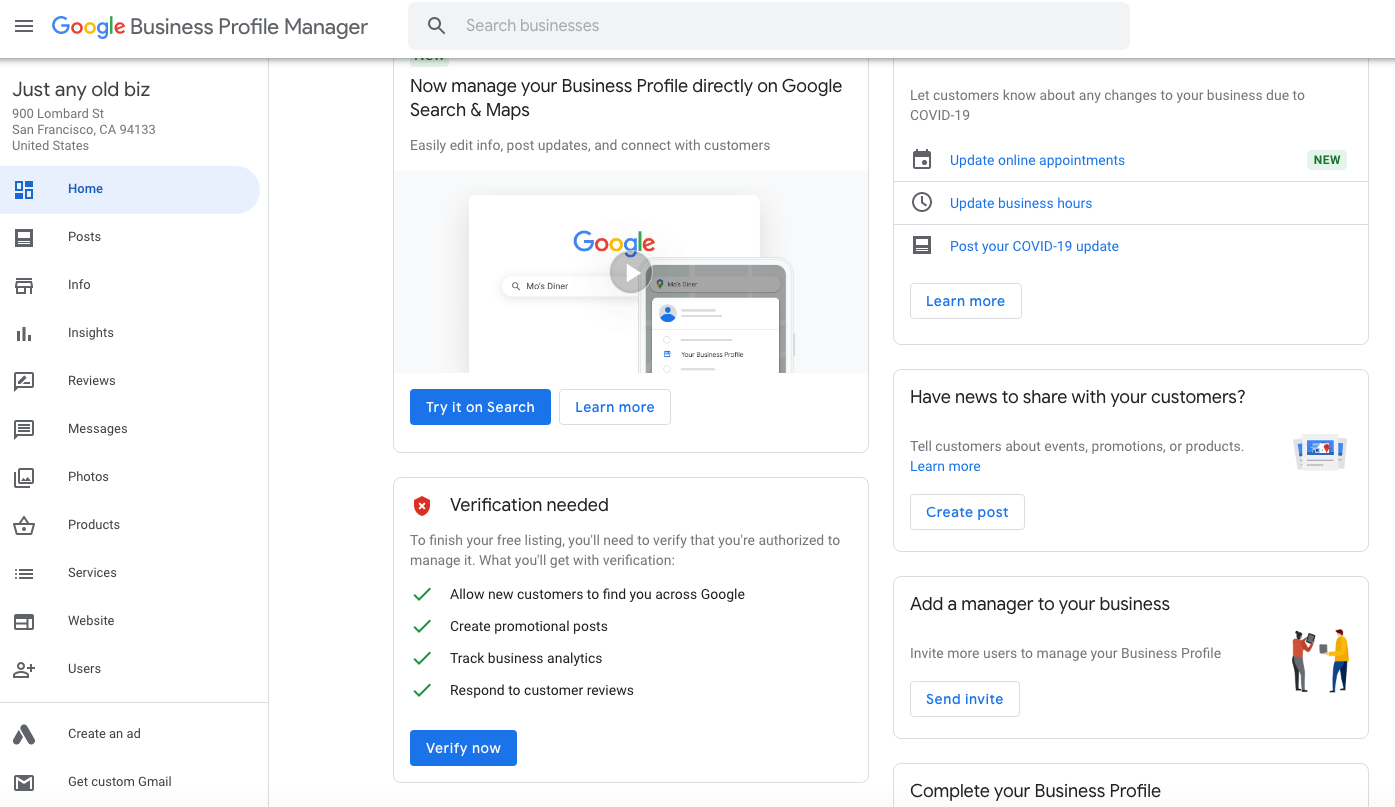Play the Business Profile intro video
Screen dimensions: 1395x807
[631, 272]
